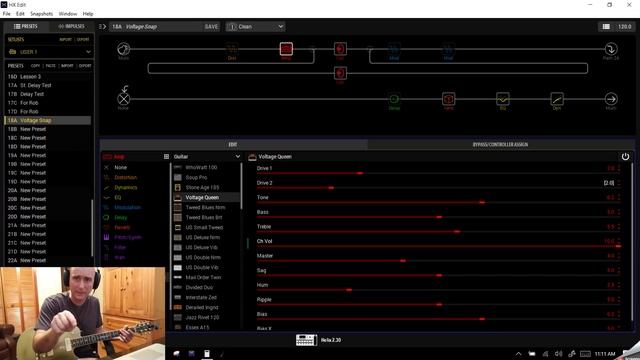The image size is (640, 360).
Task: Select the yellow EQ block
Action: [x=502, y=99]
